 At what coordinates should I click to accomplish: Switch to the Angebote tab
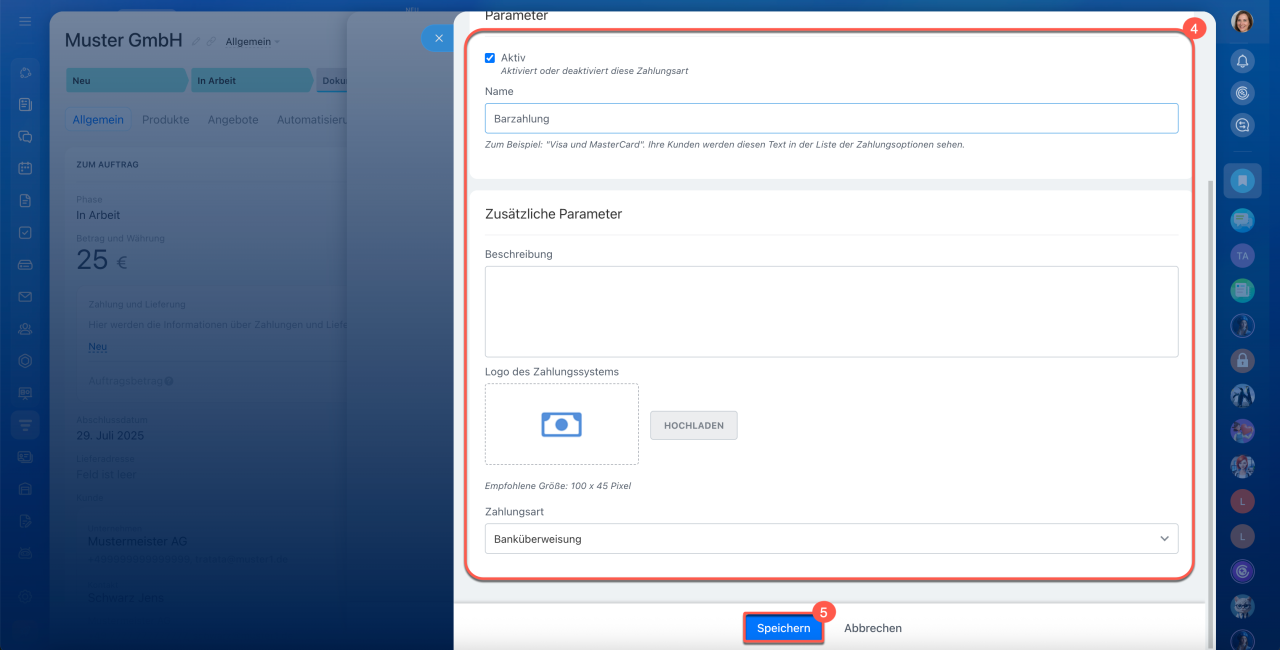[x=233, y=119]
